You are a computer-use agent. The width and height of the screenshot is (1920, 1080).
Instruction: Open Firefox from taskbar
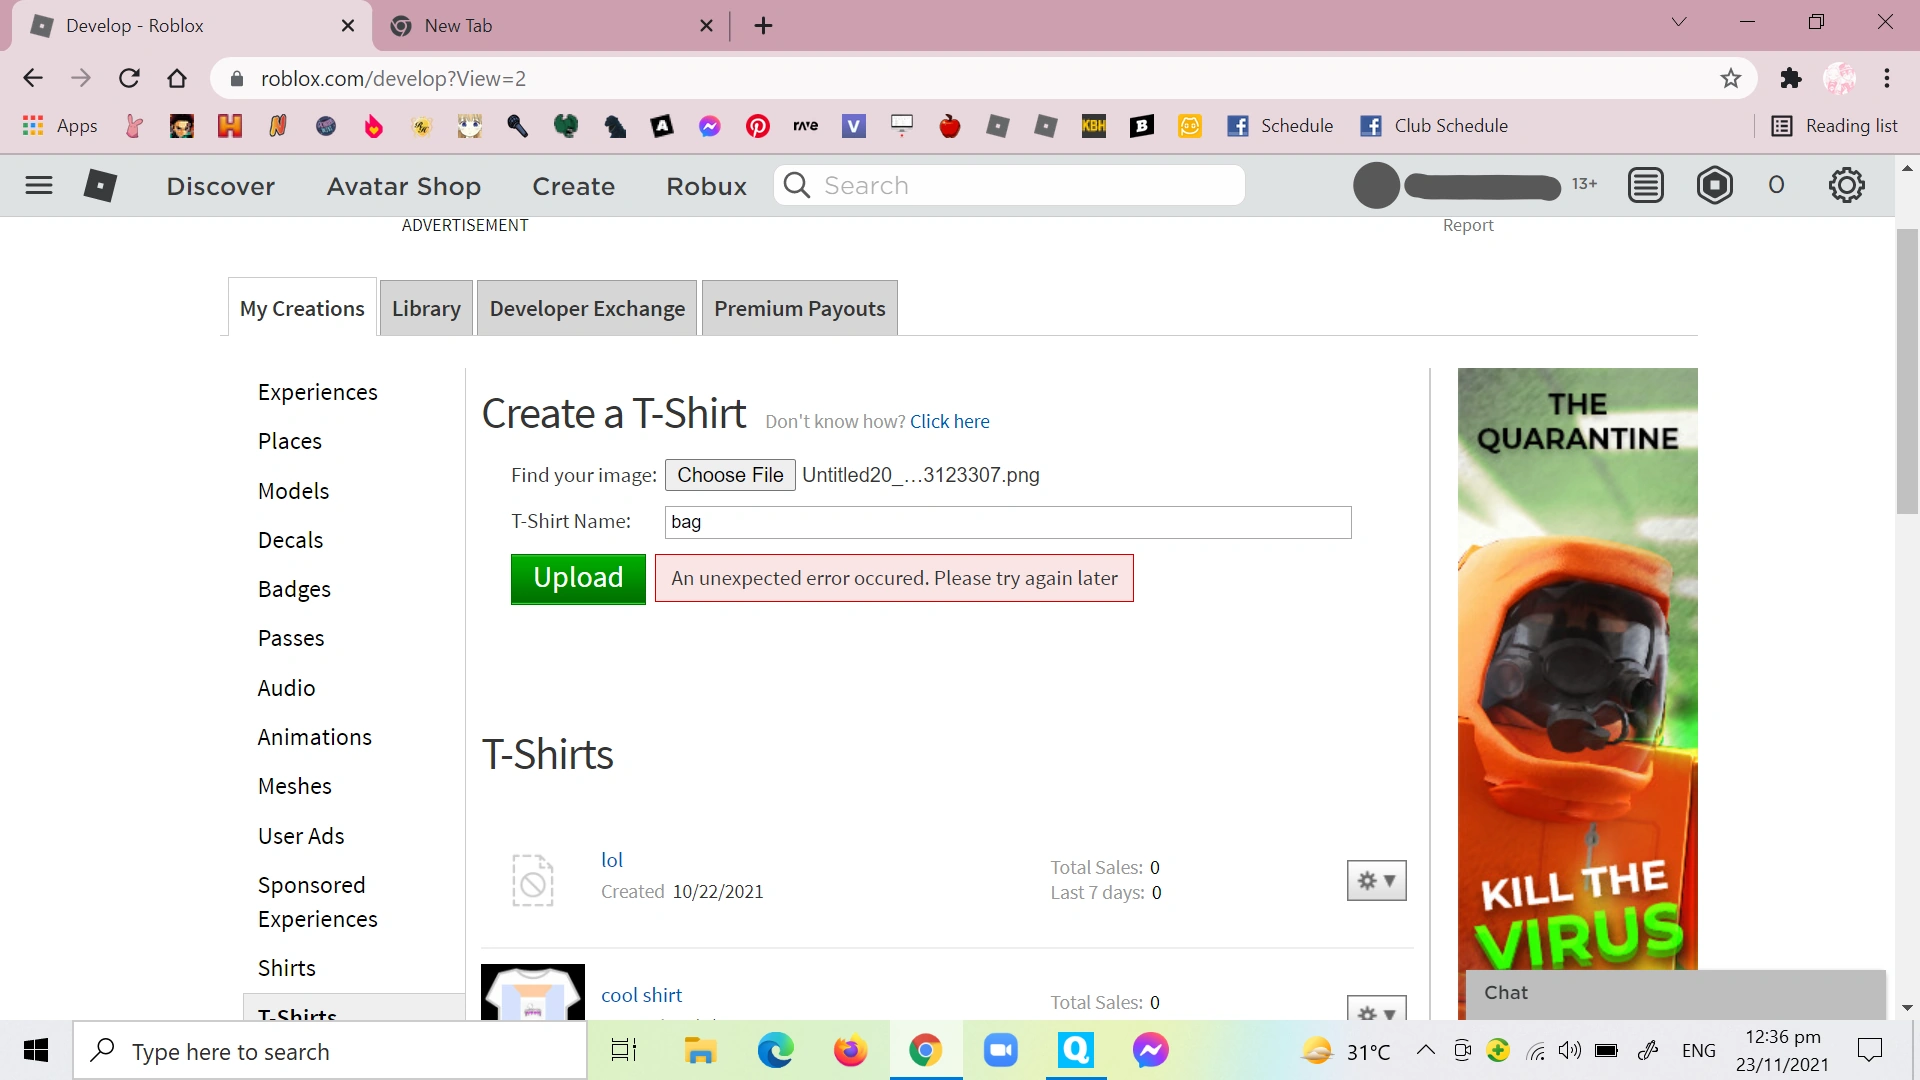point(850,1050)
